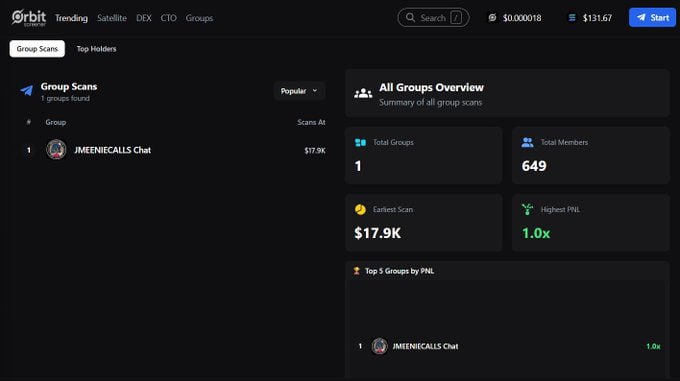Click the trophy icon by Top 5 Groups
Screen dimensions: 680x381
356,271
